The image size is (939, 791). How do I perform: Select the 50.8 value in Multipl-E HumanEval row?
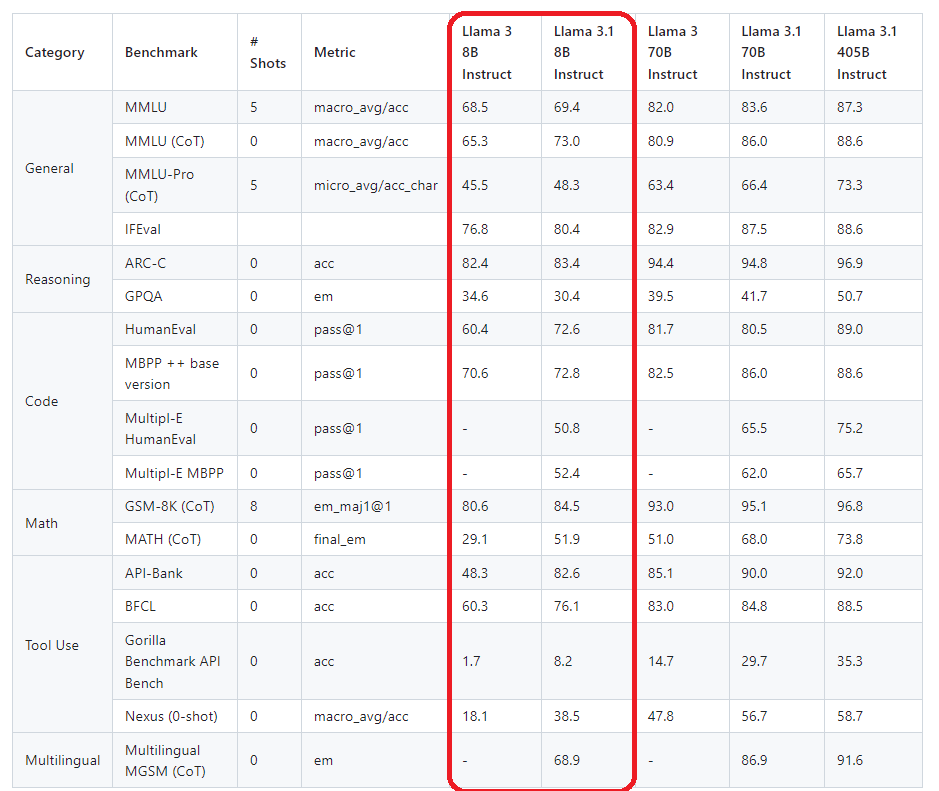(567, 429)
